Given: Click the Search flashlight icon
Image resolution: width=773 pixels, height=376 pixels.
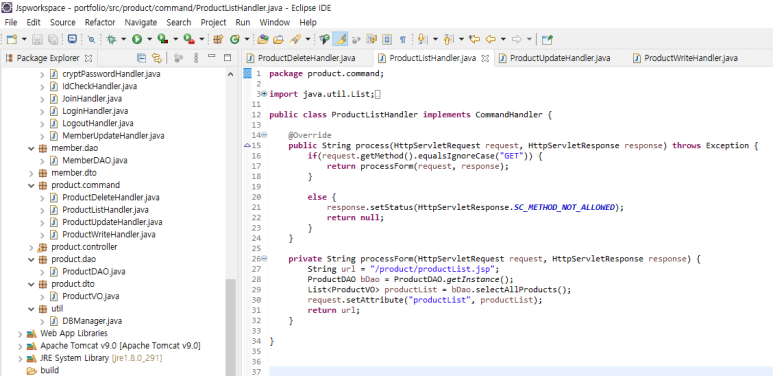Looking at the screenshot, I should (295, 39).
